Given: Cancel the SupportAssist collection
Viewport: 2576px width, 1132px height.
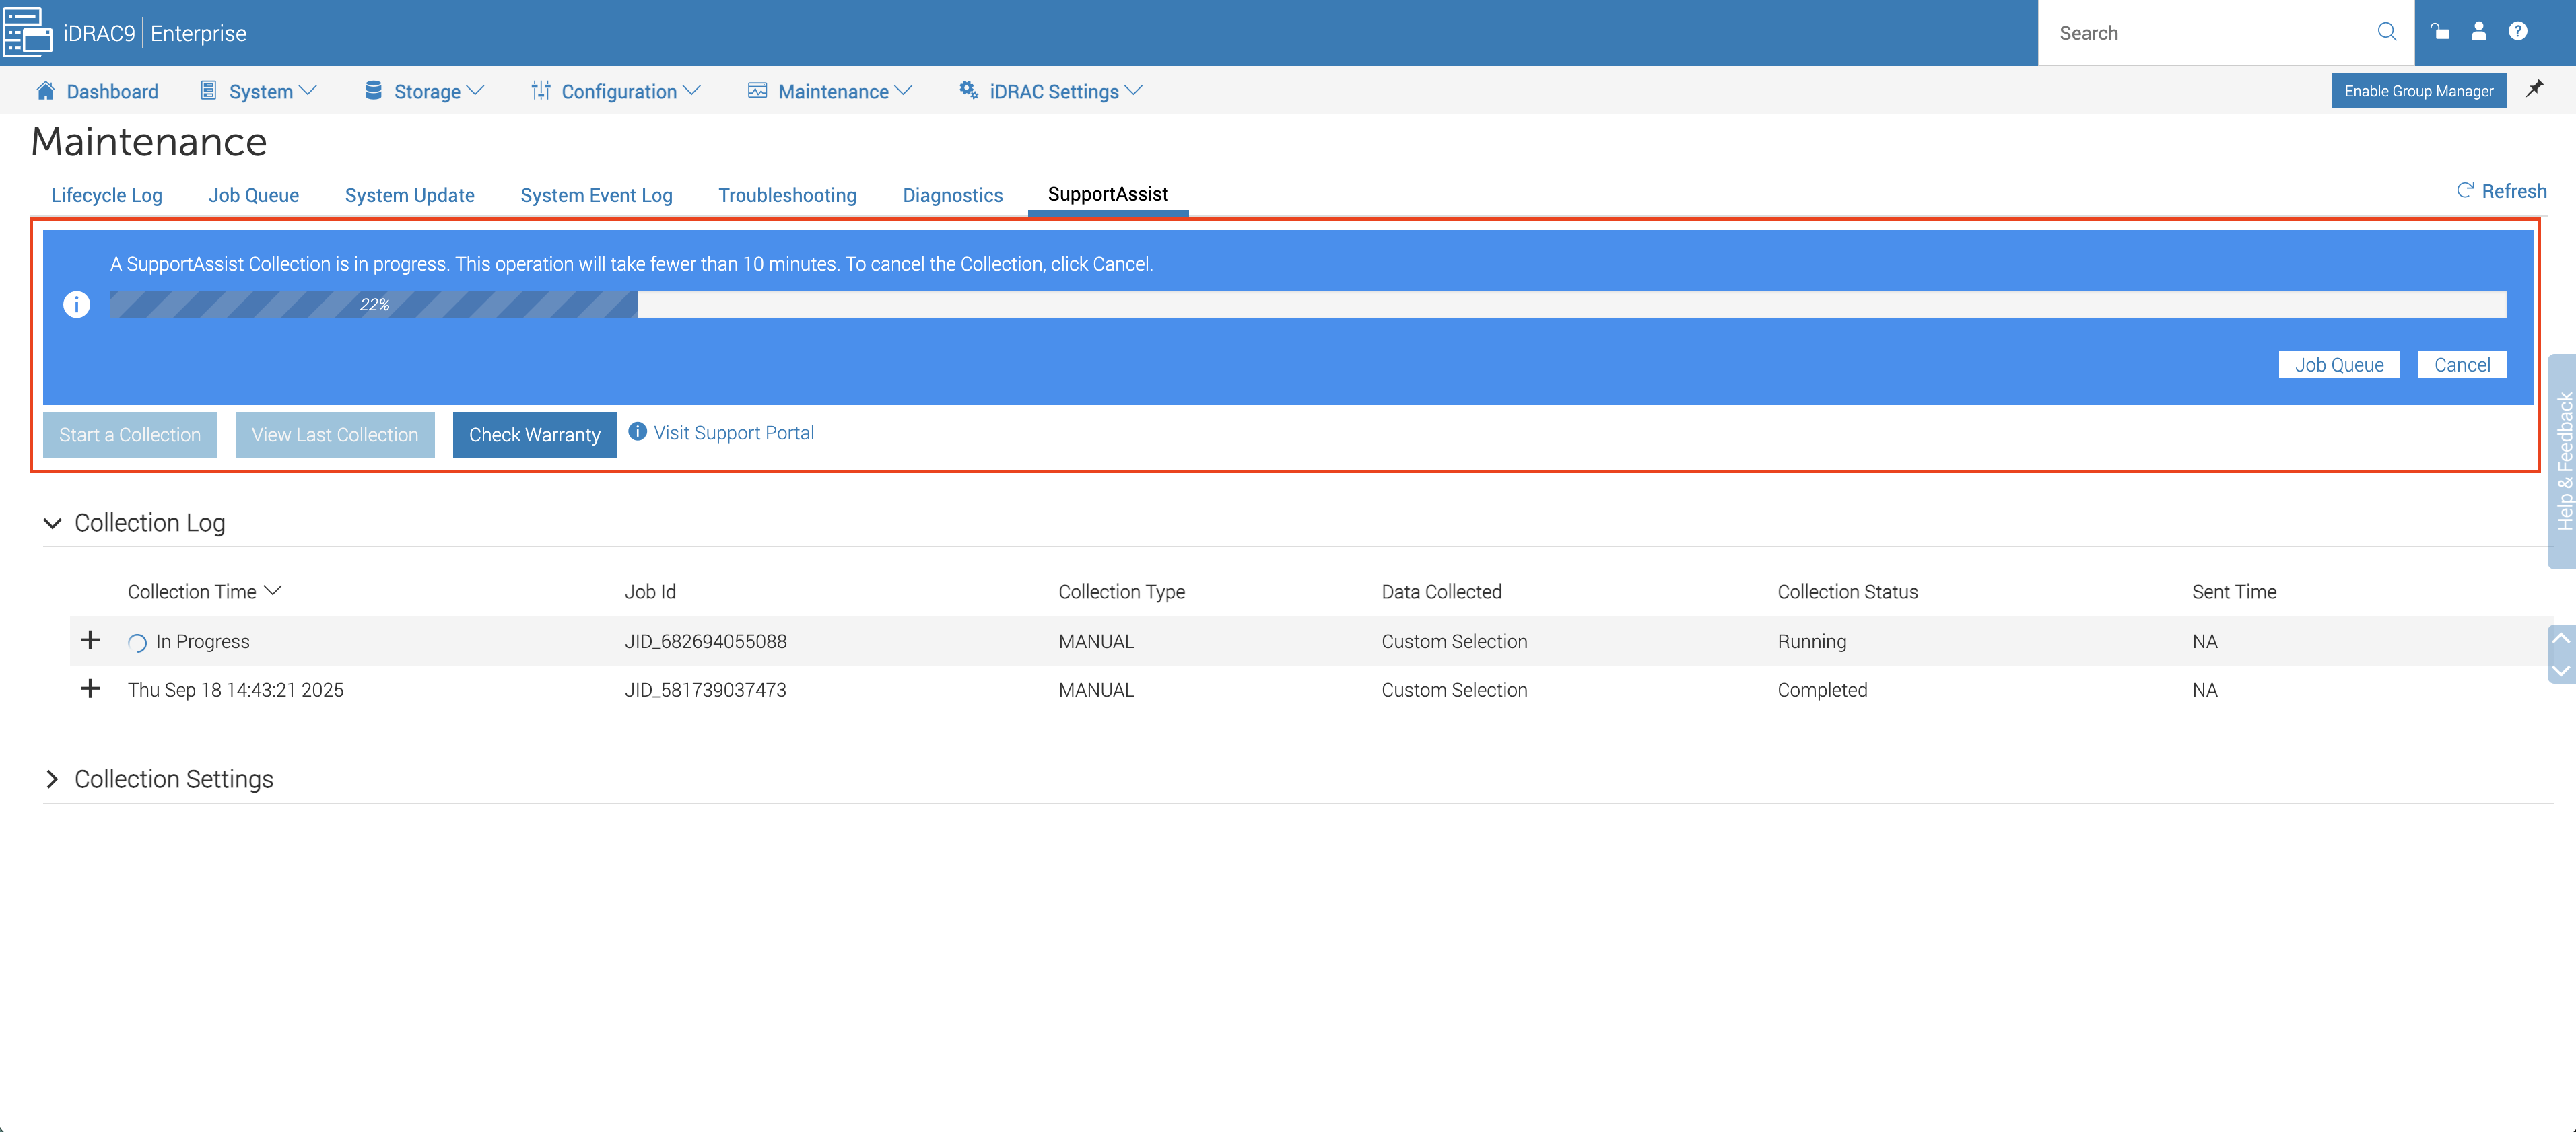Looking at the screenshot, I should [x=2462, y=365].
